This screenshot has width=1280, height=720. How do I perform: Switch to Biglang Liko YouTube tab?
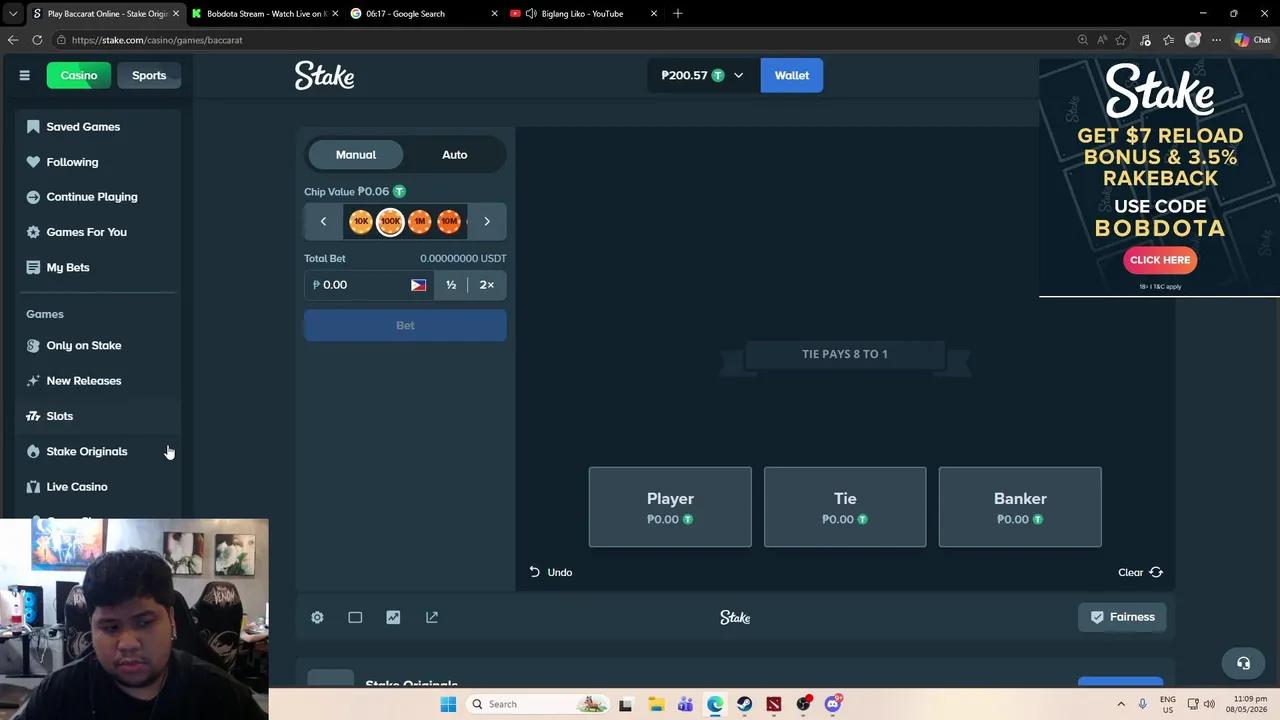coord(584,14)
